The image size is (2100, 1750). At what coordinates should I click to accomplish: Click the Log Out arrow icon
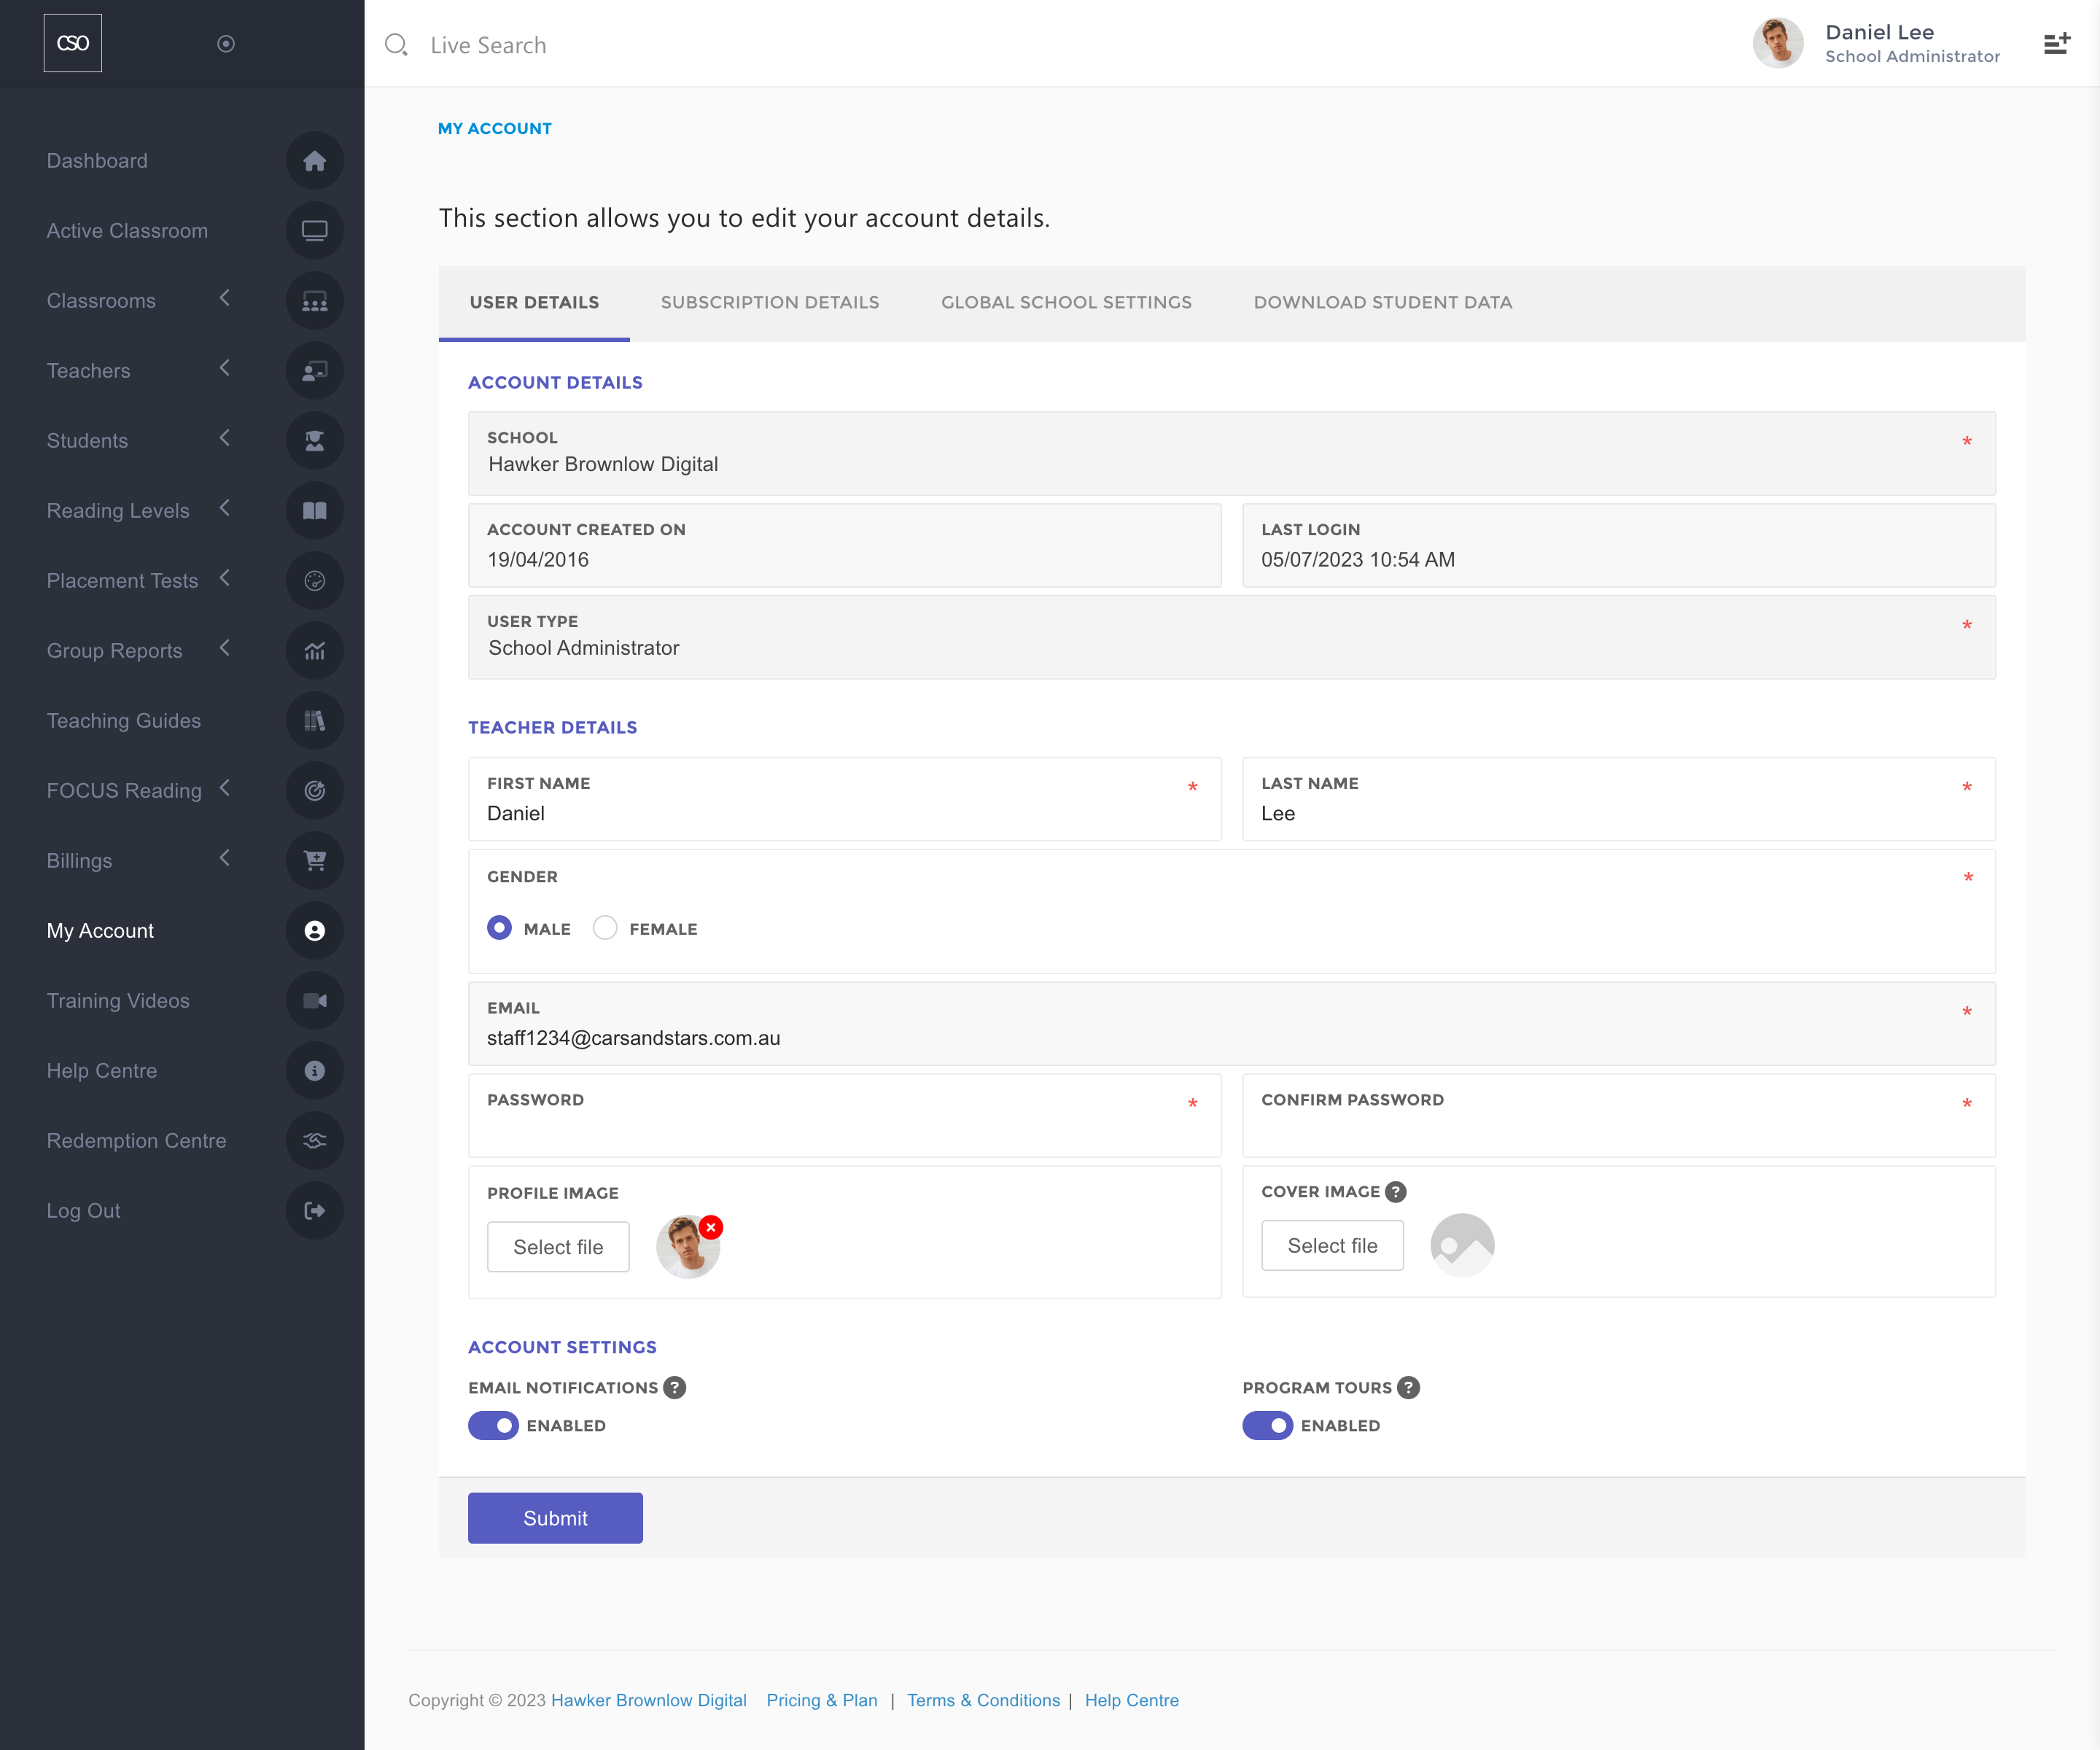tap(314, 1211)
